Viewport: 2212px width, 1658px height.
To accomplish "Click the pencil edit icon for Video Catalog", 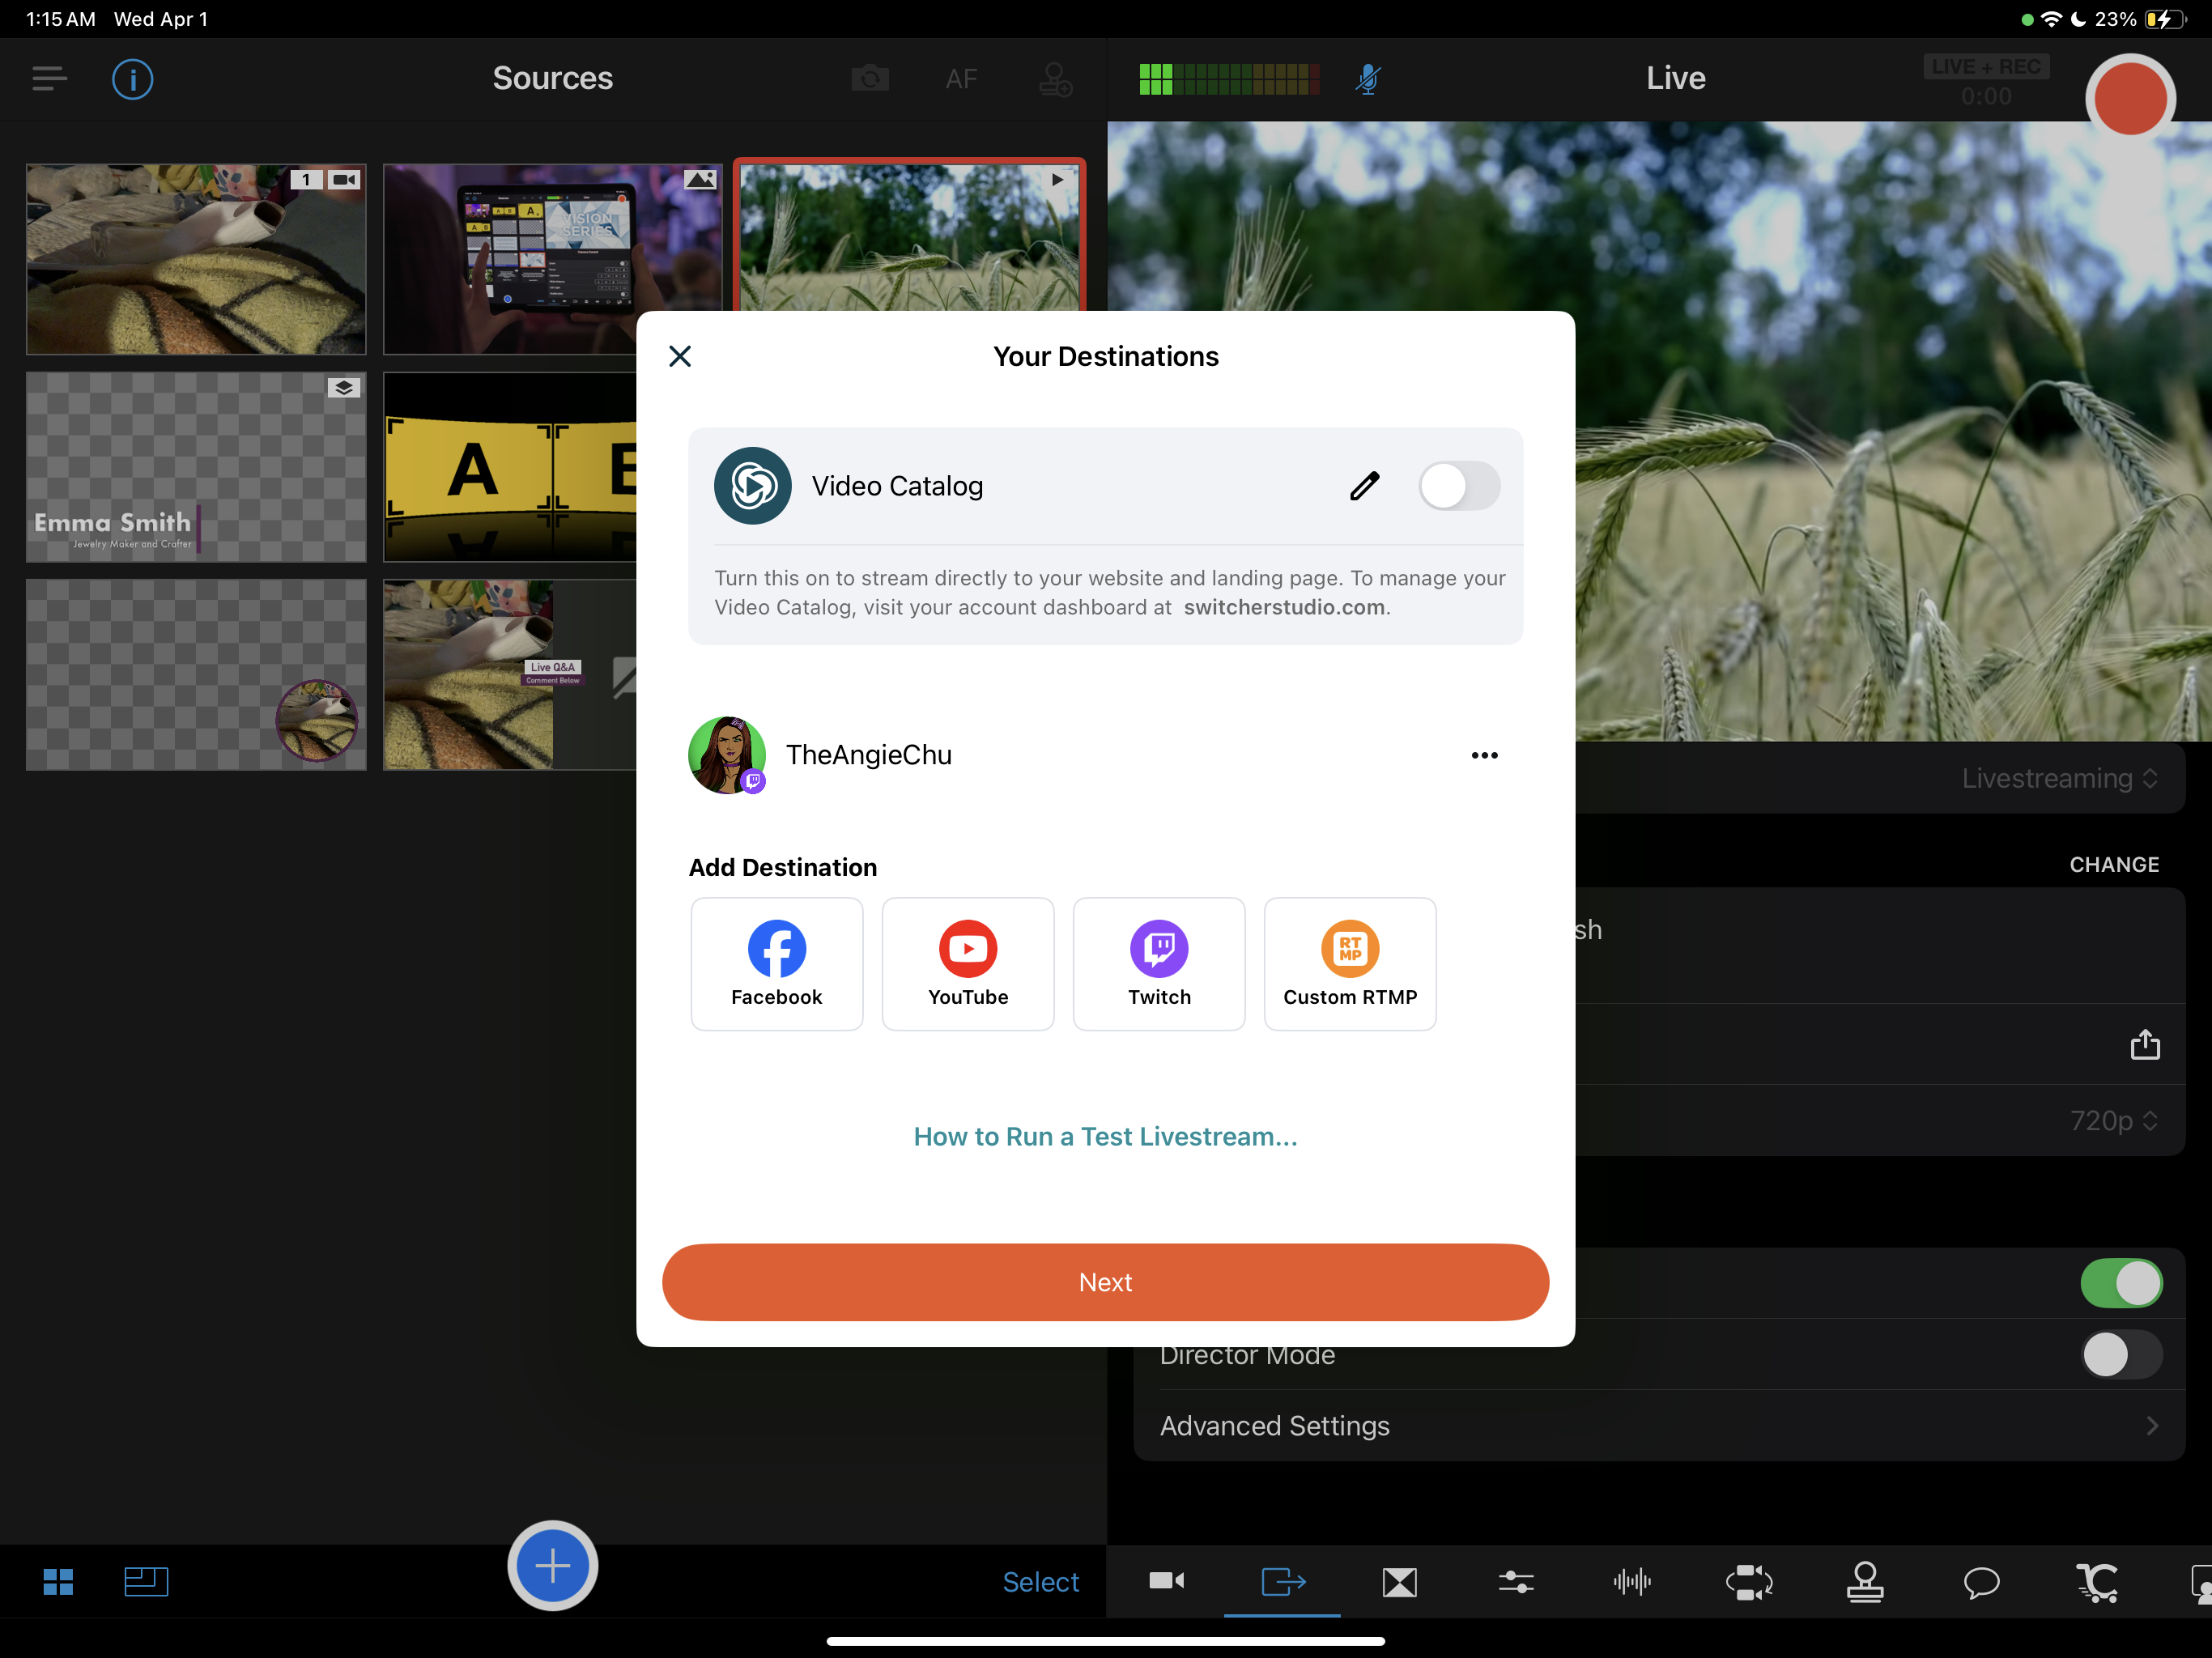I will tap(1364, 486).
